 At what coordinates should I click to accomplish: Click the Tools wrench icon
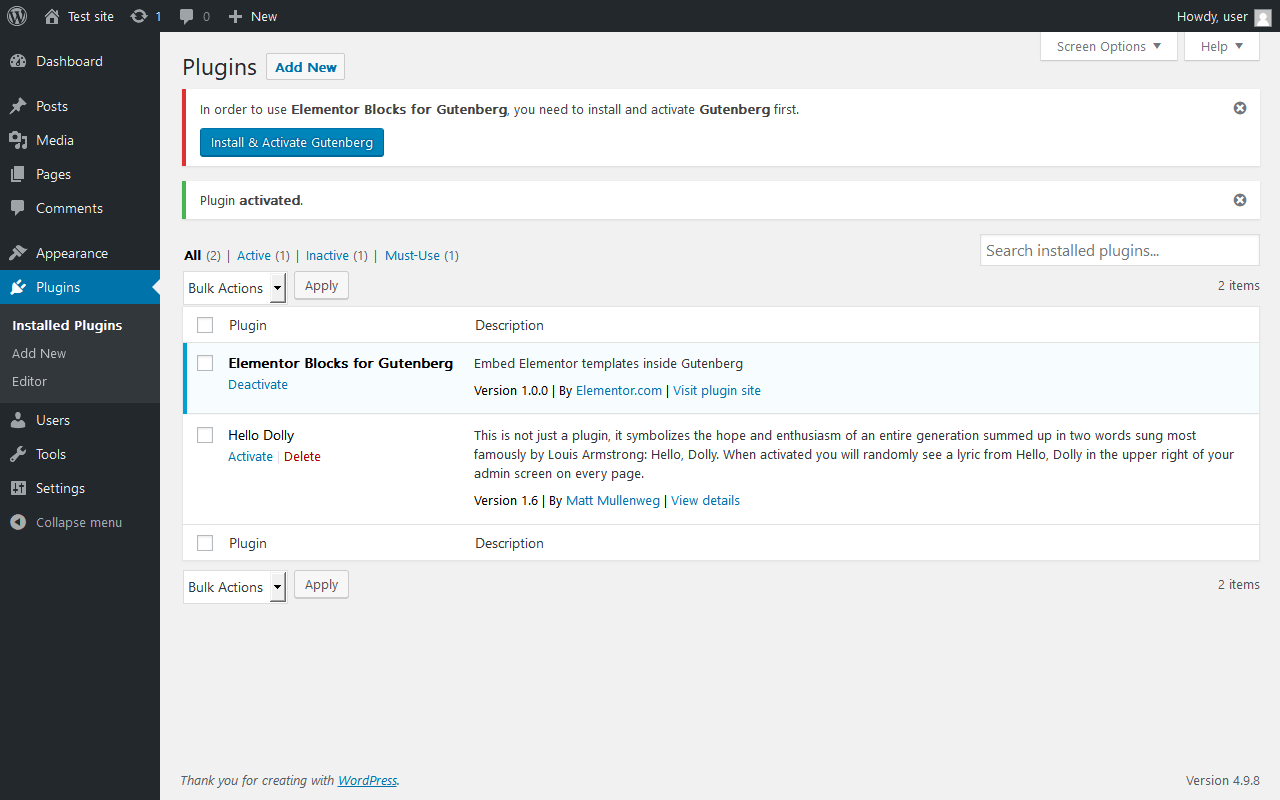(x=18, y=454)
